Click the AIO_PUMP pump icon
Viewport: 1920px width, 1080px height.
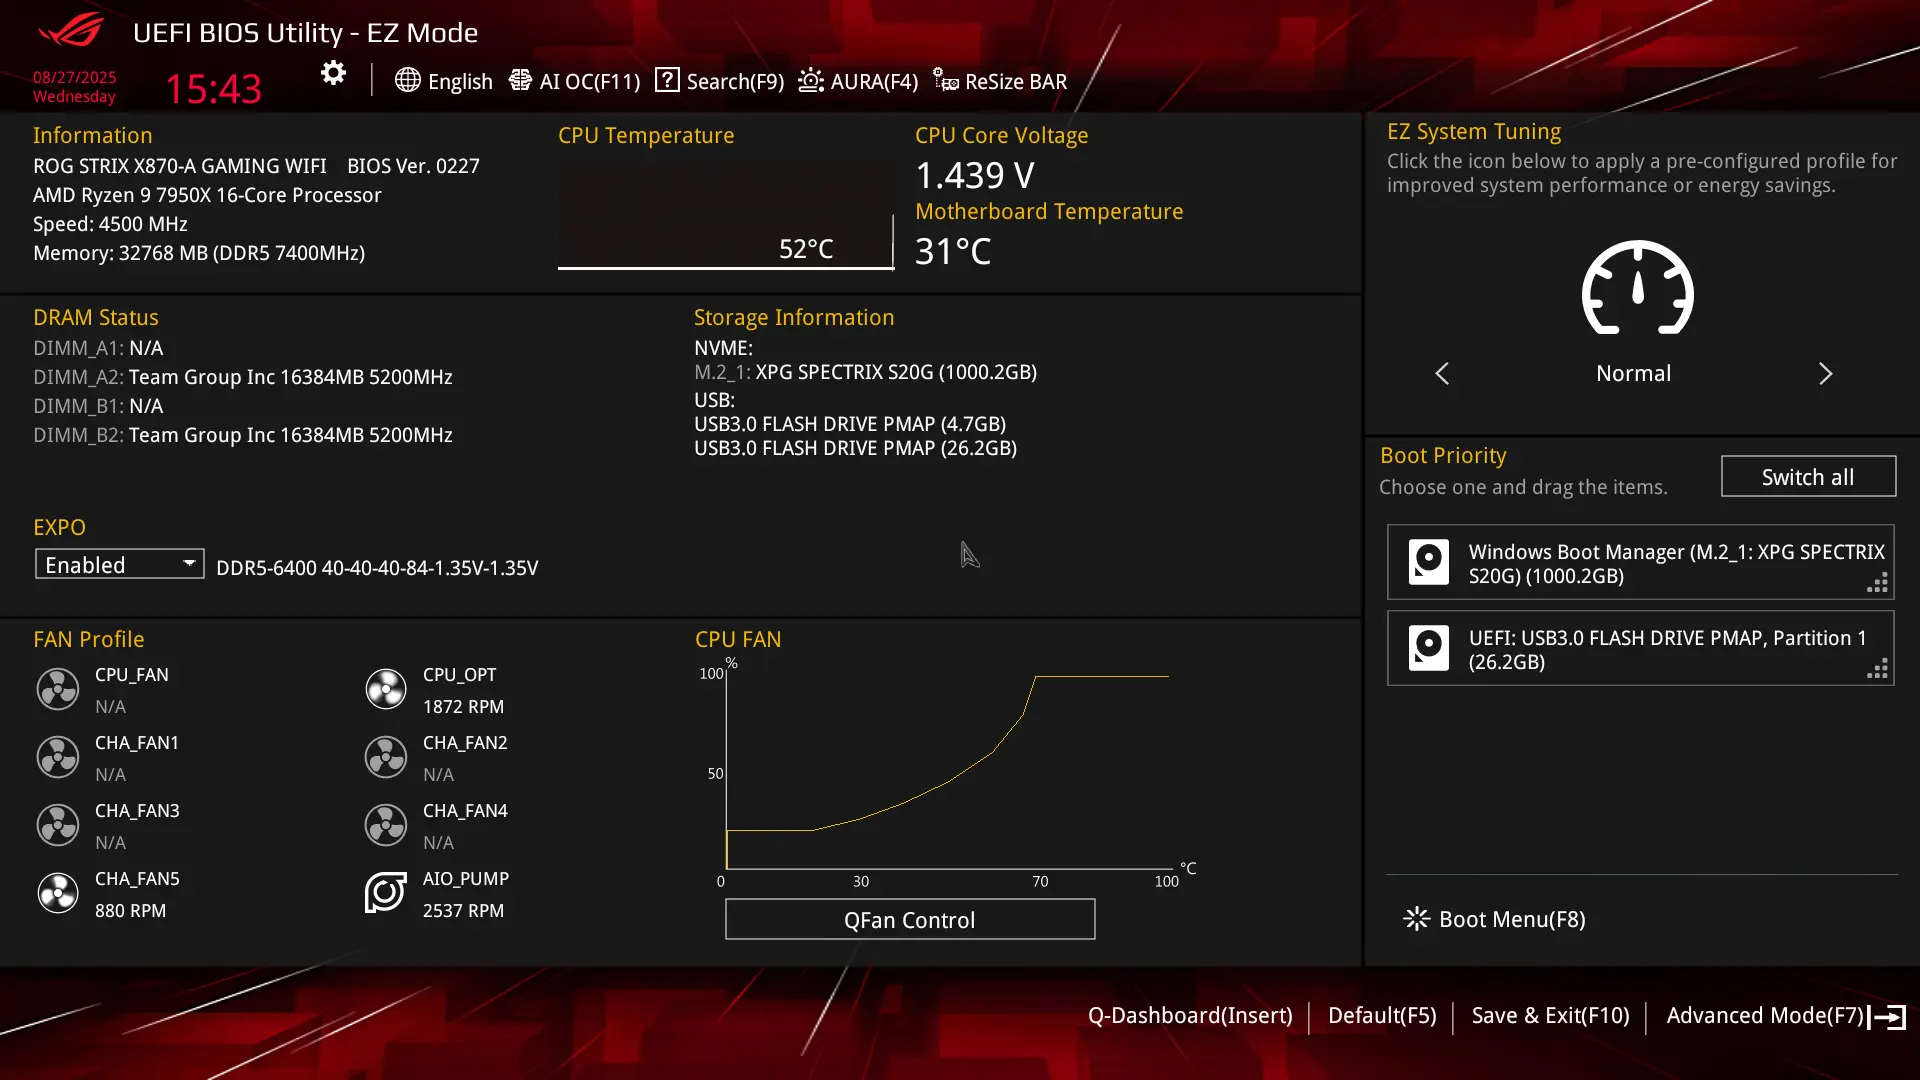tap(385, 893)
